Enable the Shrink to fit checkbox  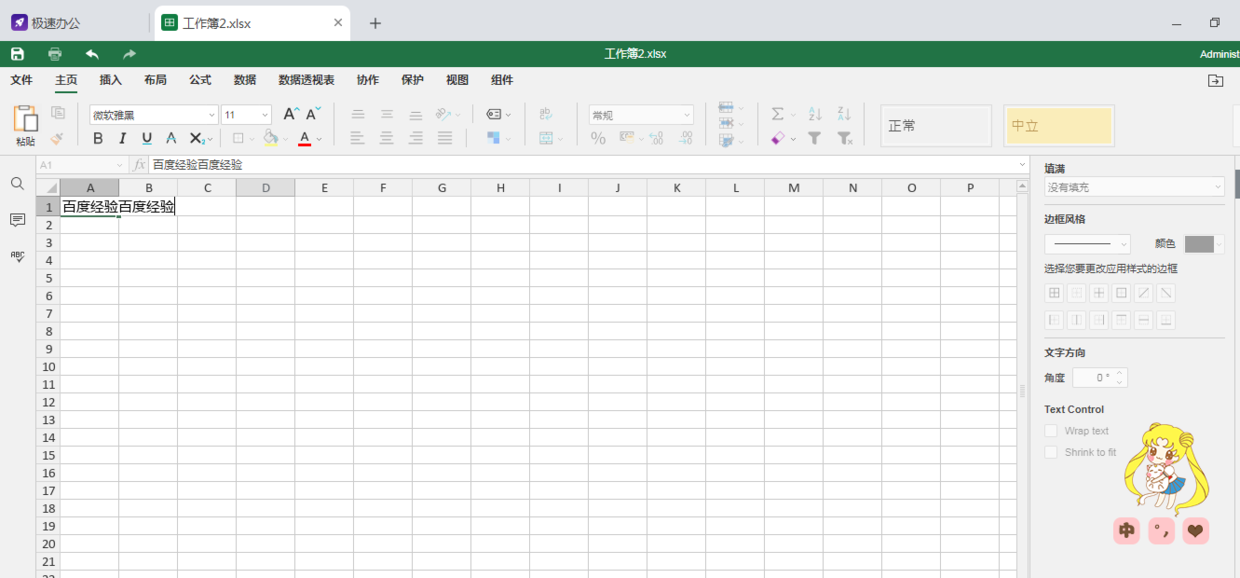1051,452
